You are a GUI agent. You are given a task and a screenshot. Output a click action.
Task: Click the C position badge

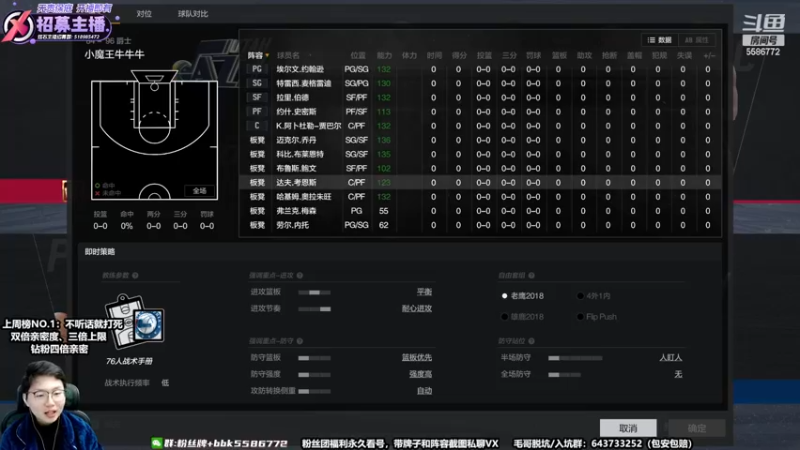click(257, 126)
